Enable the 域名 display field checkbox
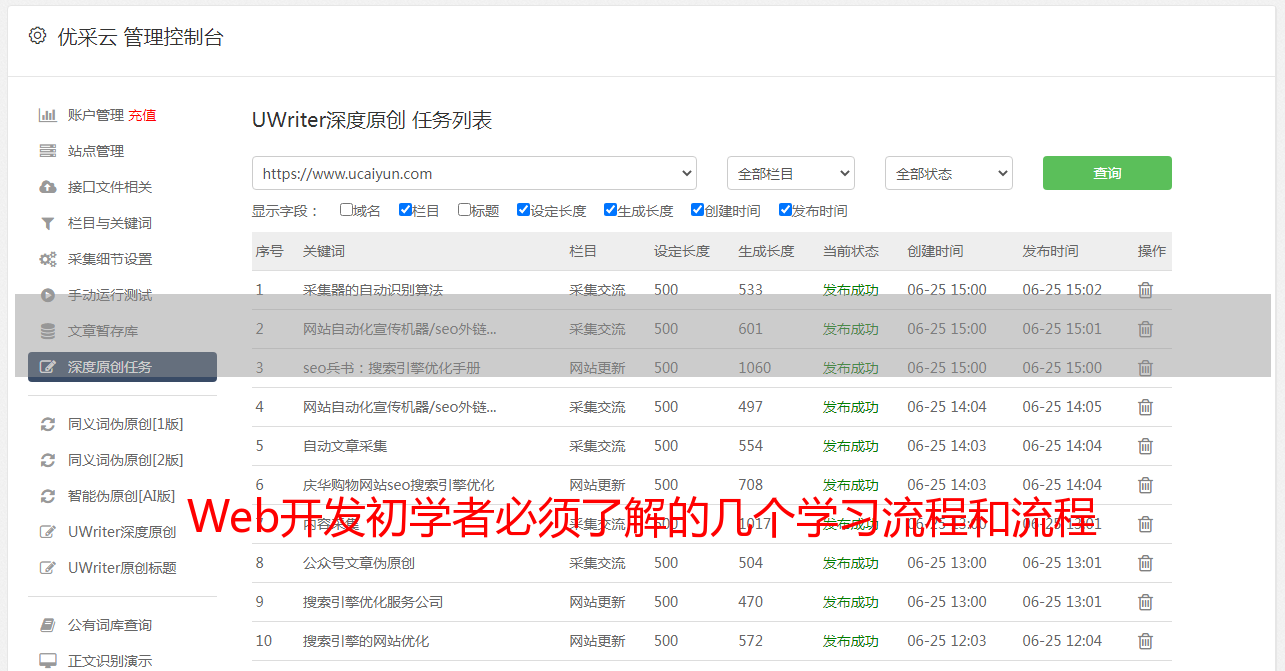The height and width of the screenshot is (671, 1285). point(346,210)
